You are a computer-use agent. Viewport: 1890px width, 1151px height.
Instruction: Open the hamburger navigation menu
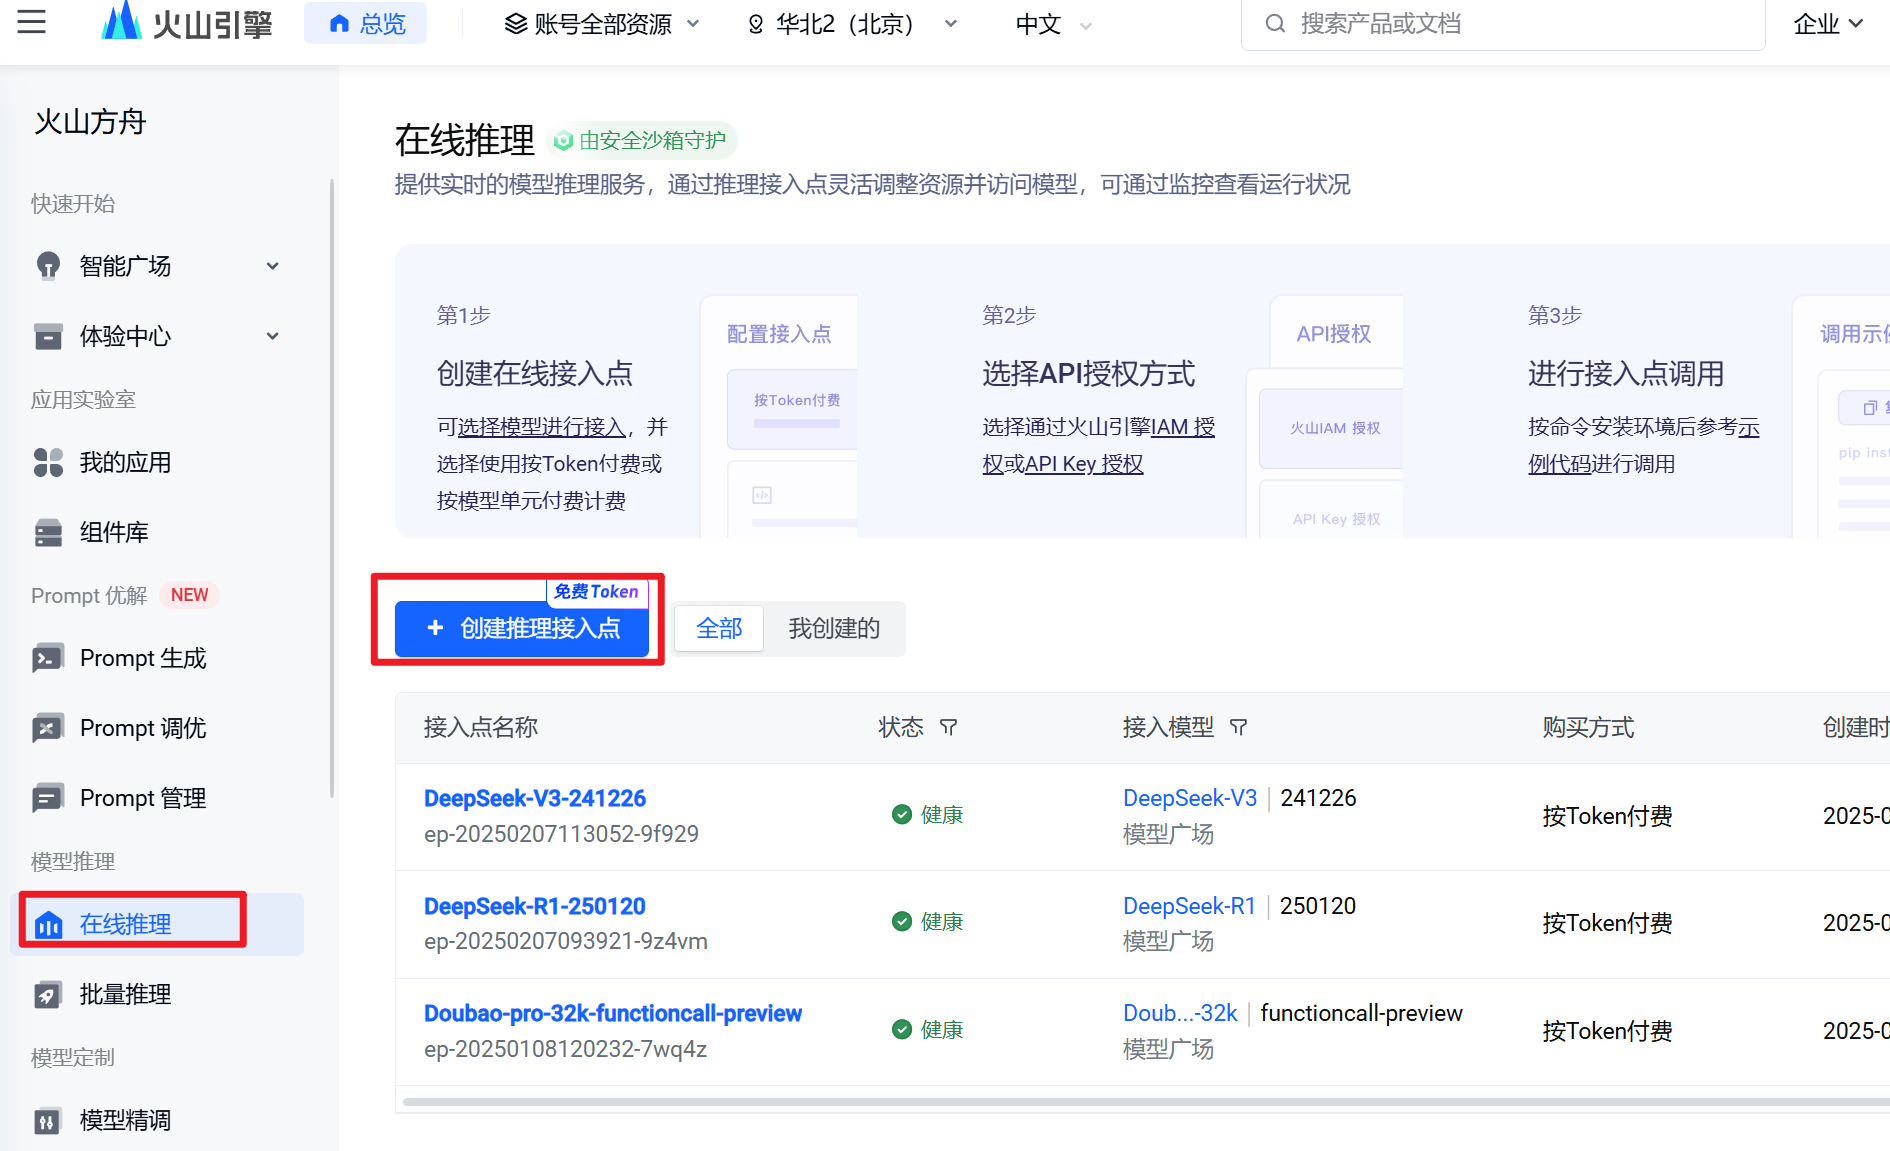32,22
